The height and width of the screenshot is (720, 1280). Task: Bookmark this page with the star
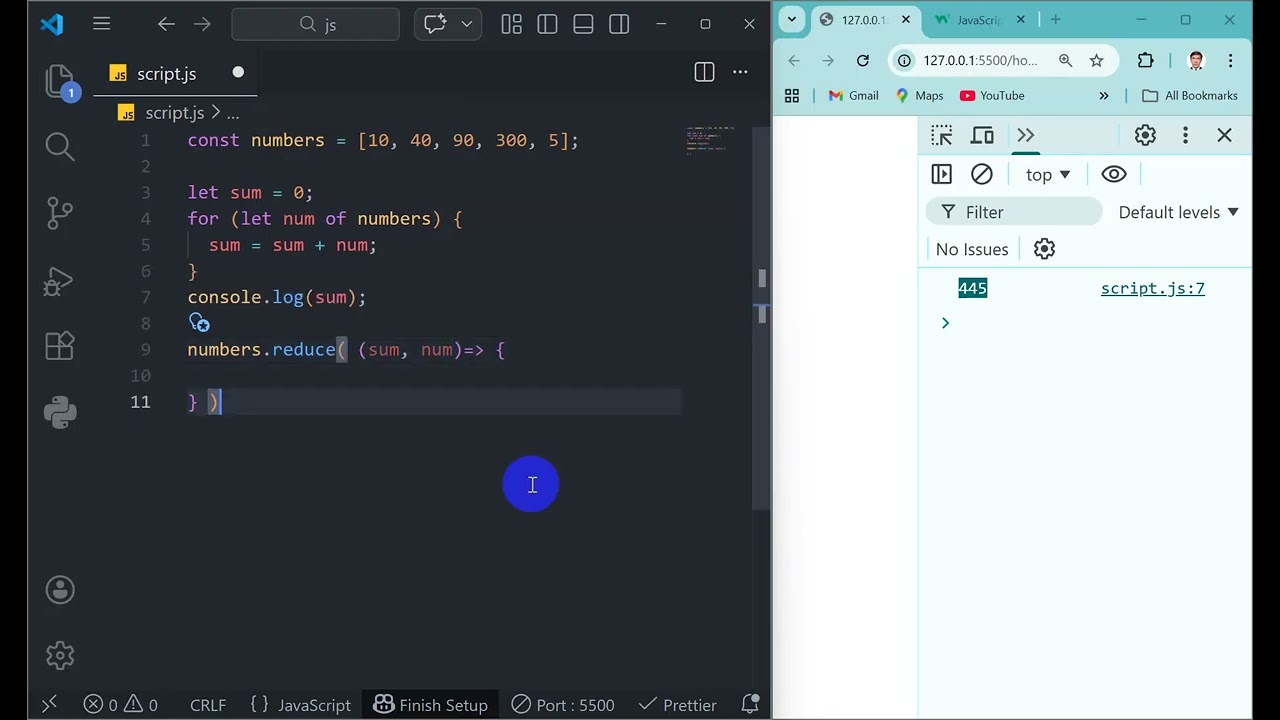tap(1096, 60)
